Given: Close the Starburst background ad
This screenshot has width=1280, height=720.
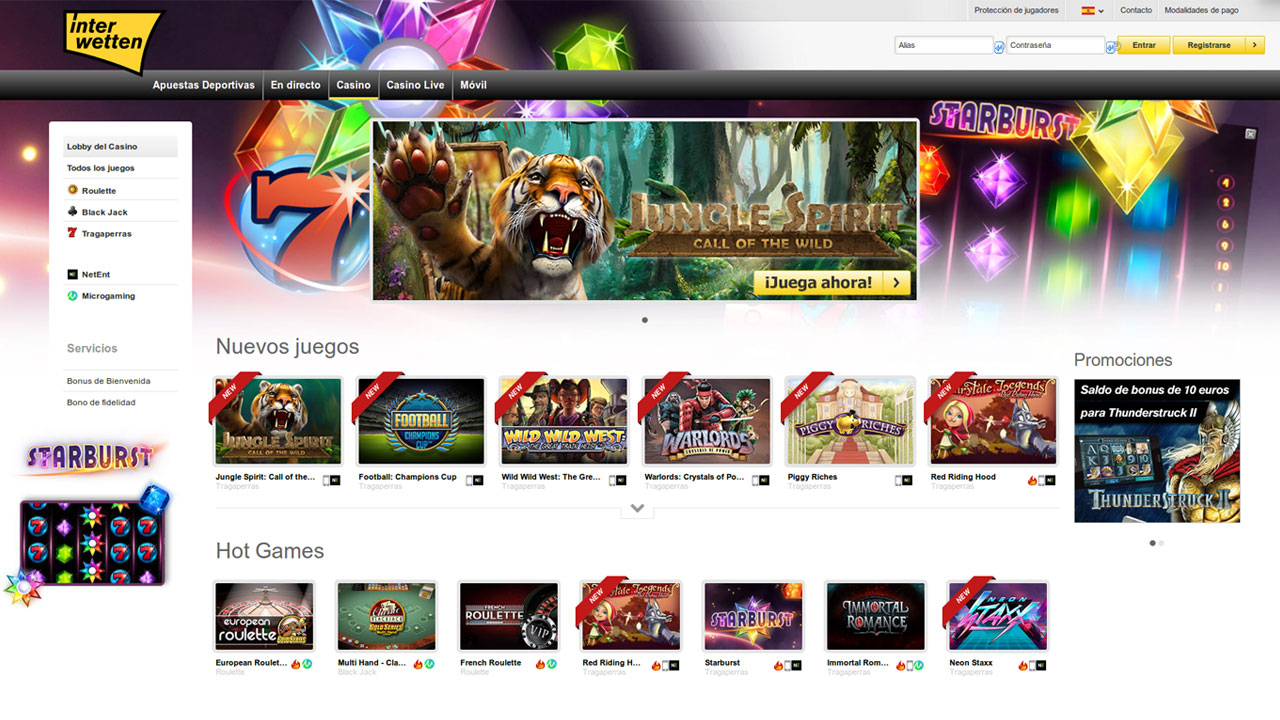Looking at the screenshot, I should pyautogui.click(x=1250, y=133).
